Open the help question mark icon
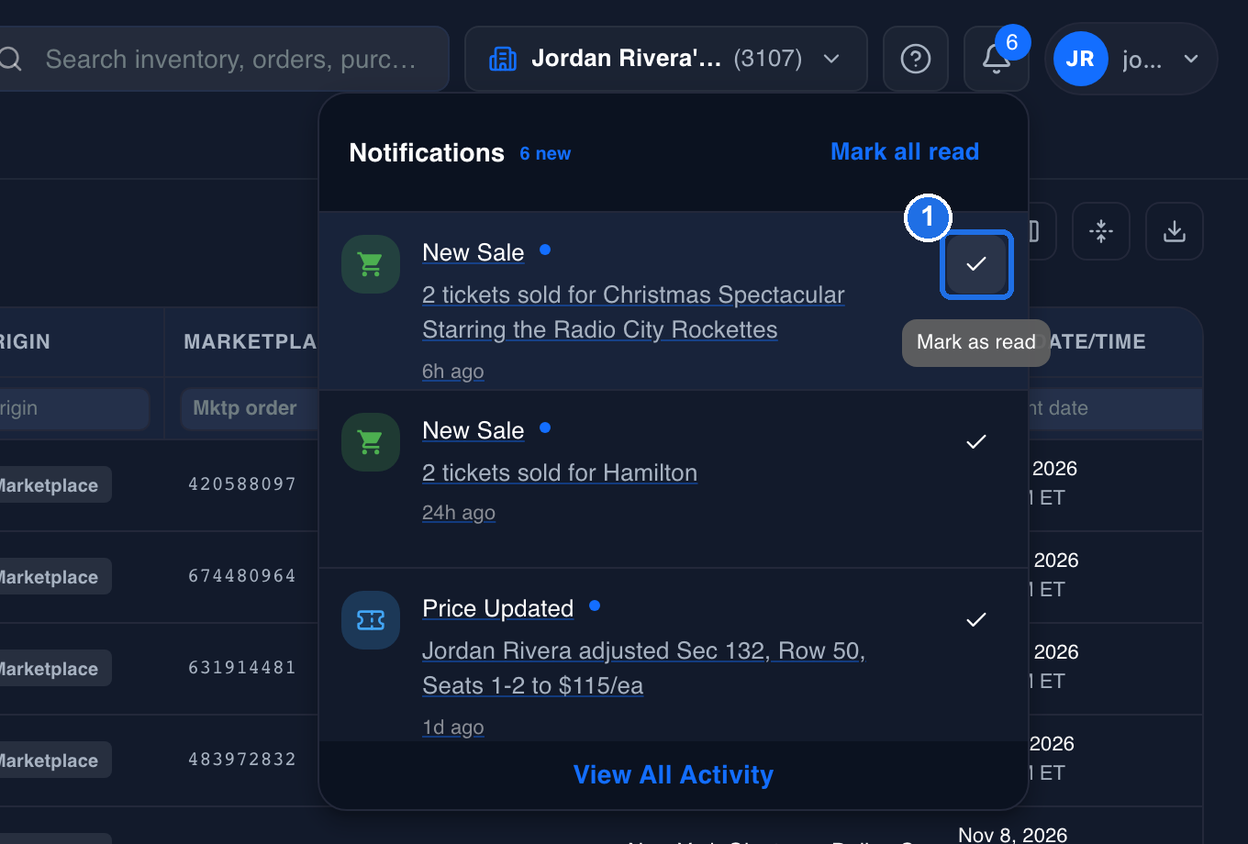The image size is (1248, 844). (x=915, y=59)
